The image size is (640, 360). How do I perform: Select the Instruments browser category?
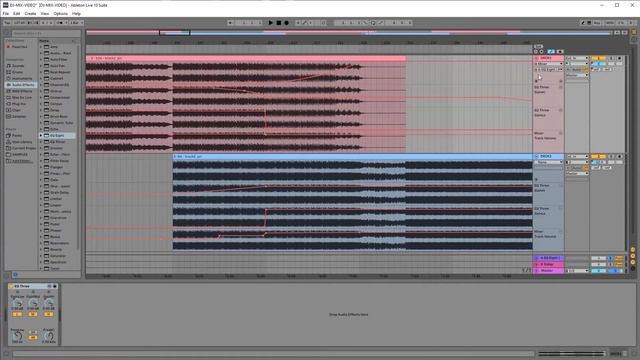click(x=22, y=78)
